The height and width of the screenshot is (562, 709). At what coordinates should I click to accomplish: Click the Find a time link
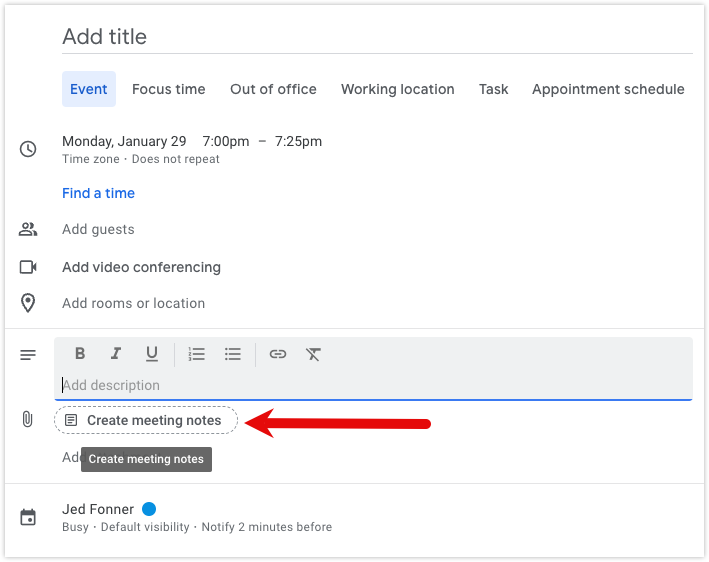[x=98, y=193]
